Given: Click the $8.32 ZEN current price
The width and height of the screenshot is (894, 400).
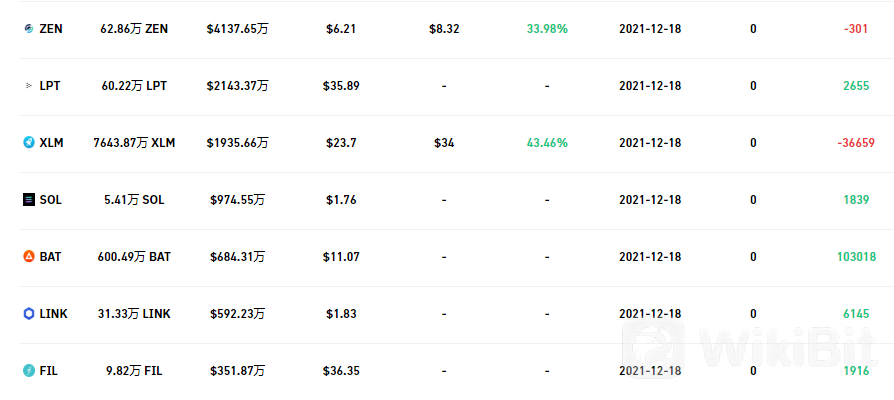Looking at the screenshot, I should [444, 28].
